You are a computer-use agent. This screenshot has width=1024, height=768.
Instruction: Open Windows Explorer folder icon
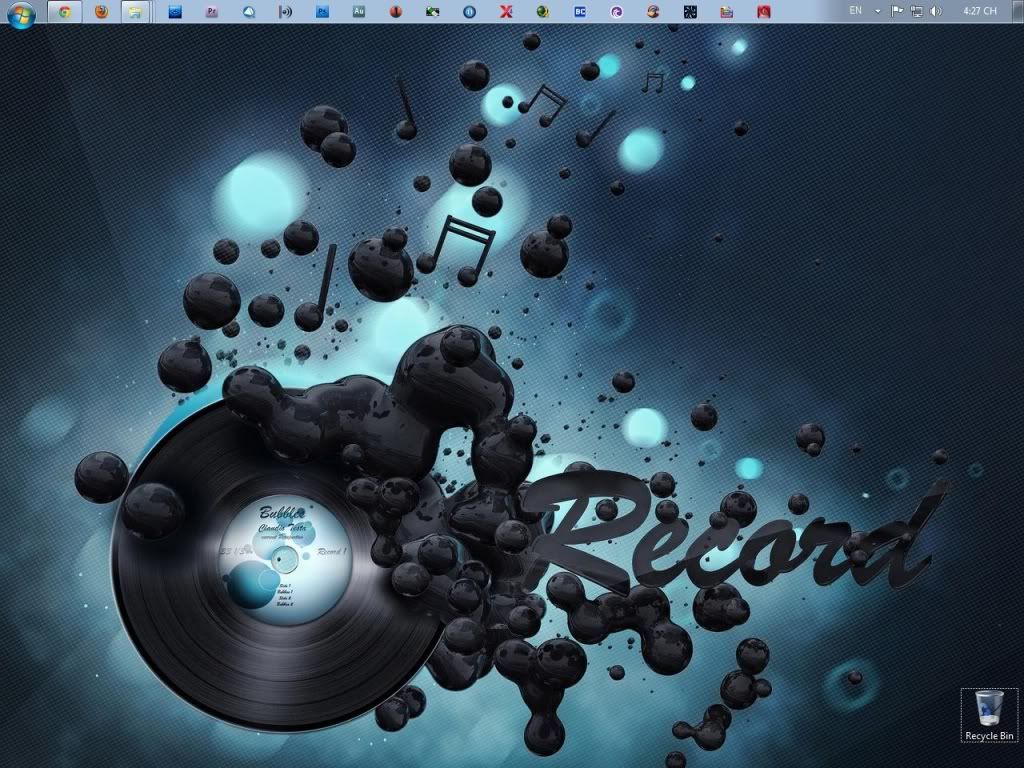pyautogui.click(x=135, y=12)
